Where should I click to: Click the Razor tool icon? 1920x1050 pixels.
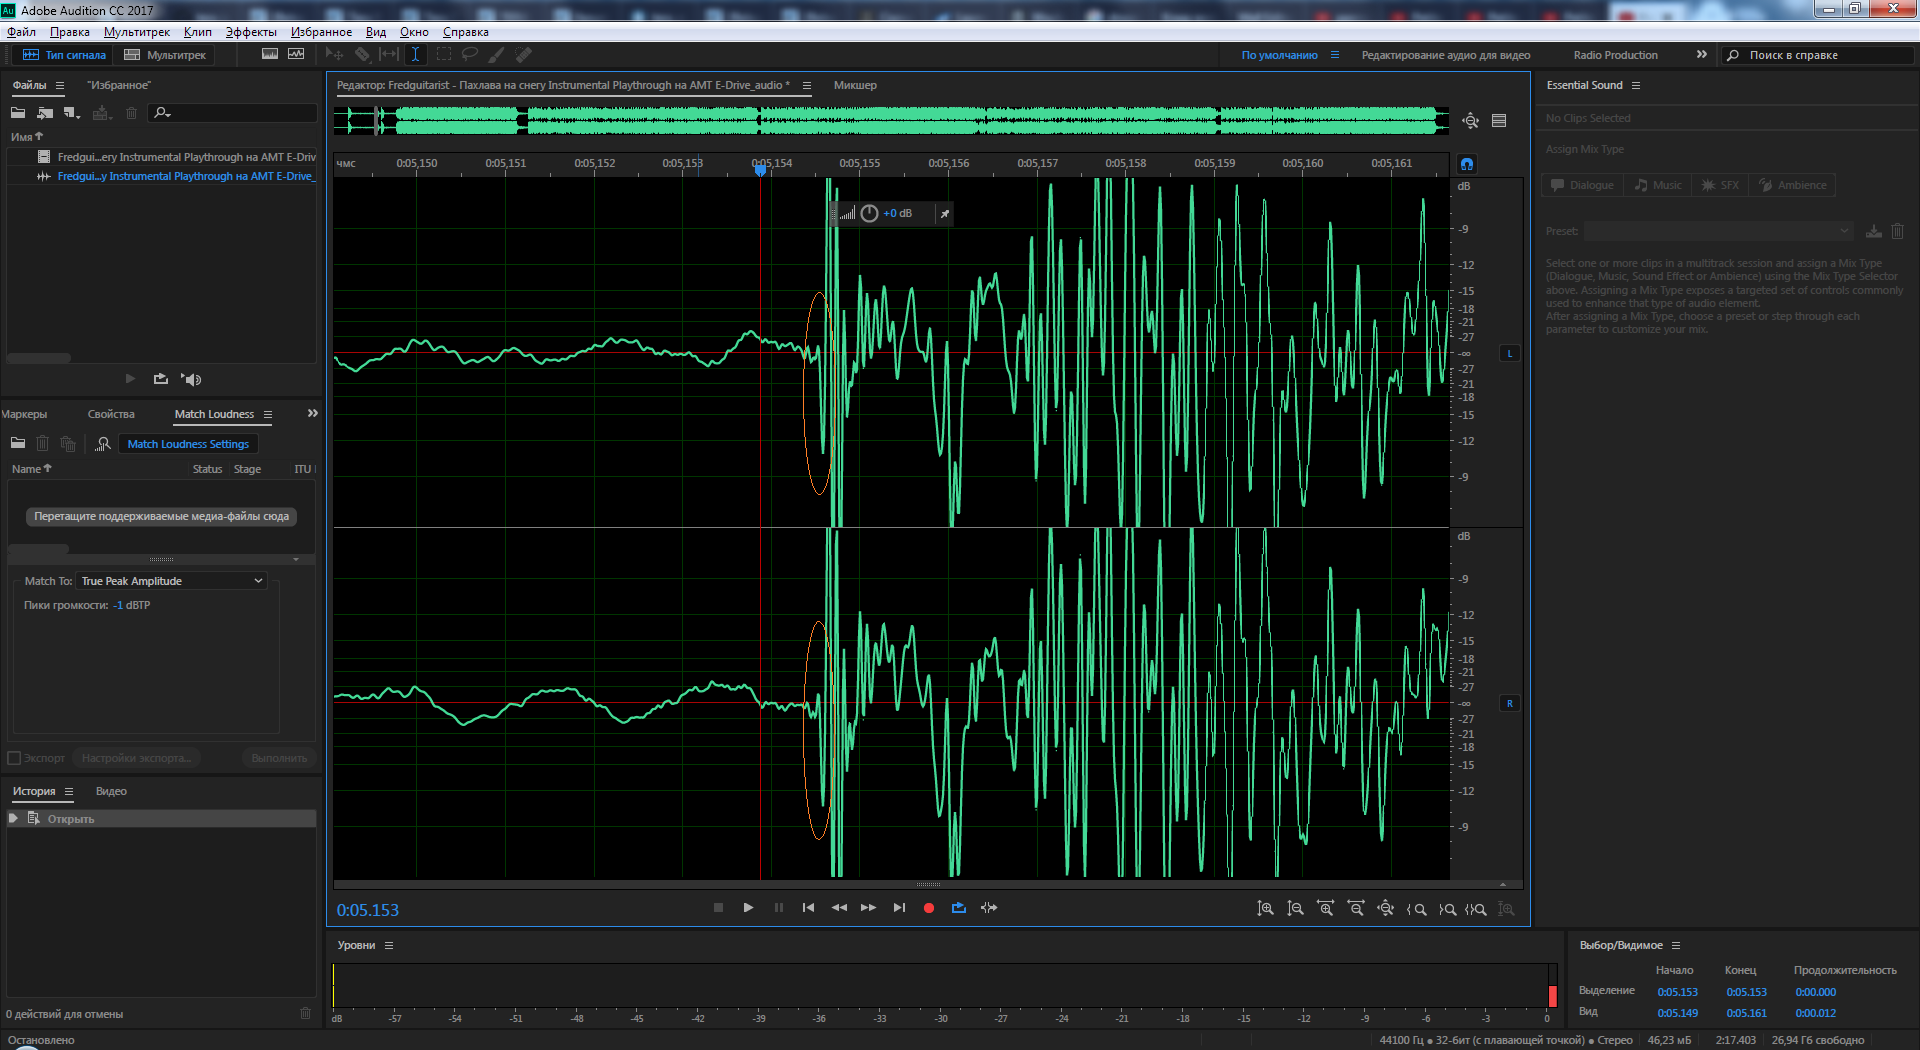click(362, 55)
